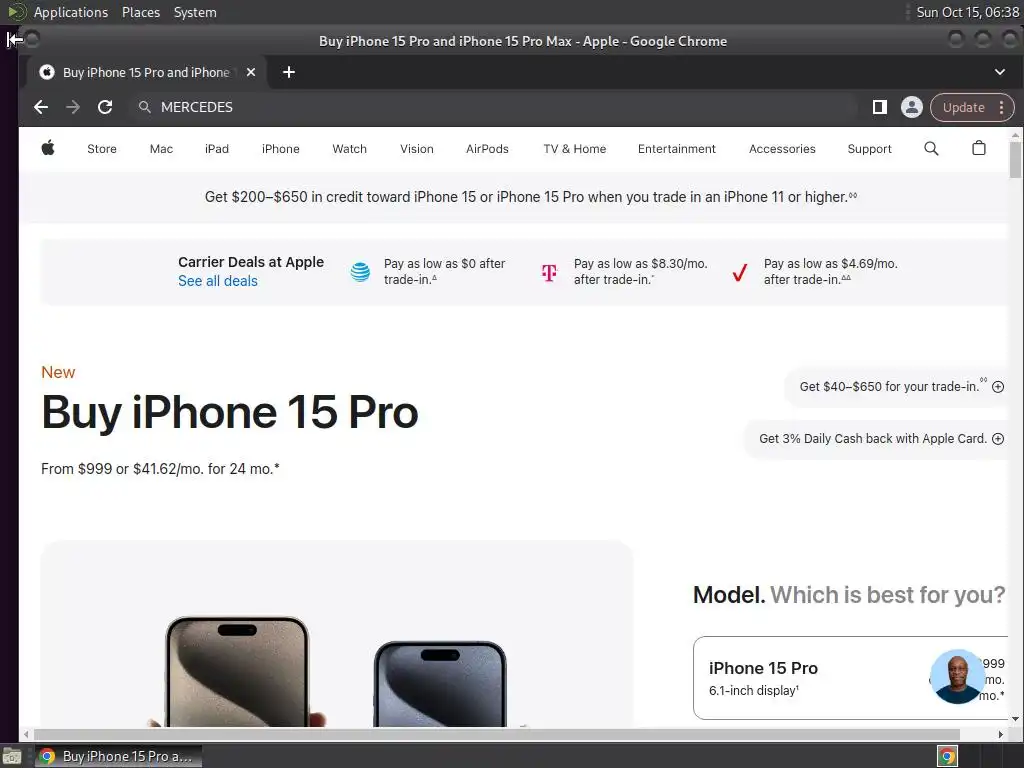Open the iPad menu

click(217, 149)
